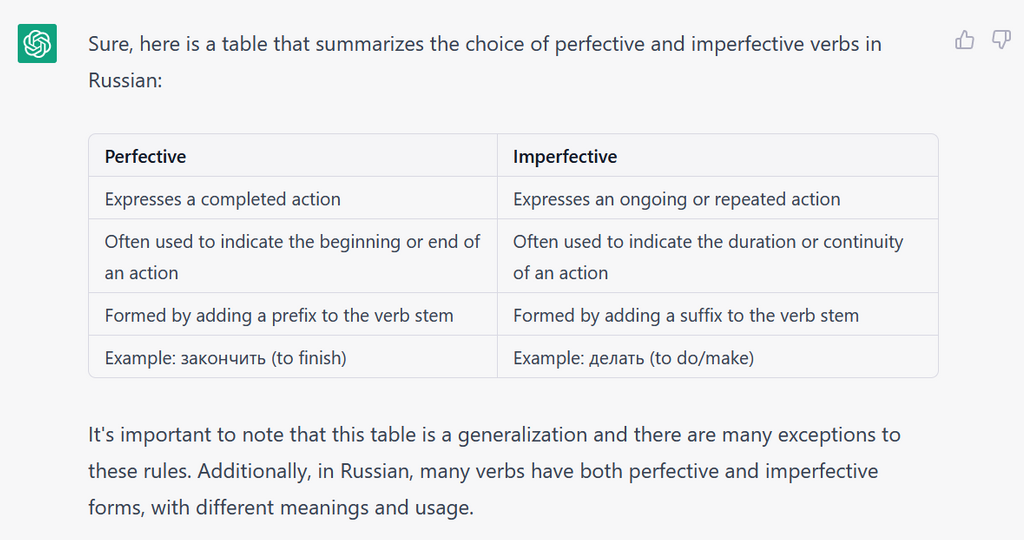Image resolution: width=1024 pixels, height=540 pixels.
Task: Click the 'adding a suffix' cell
Action: [x=686, y=315]
